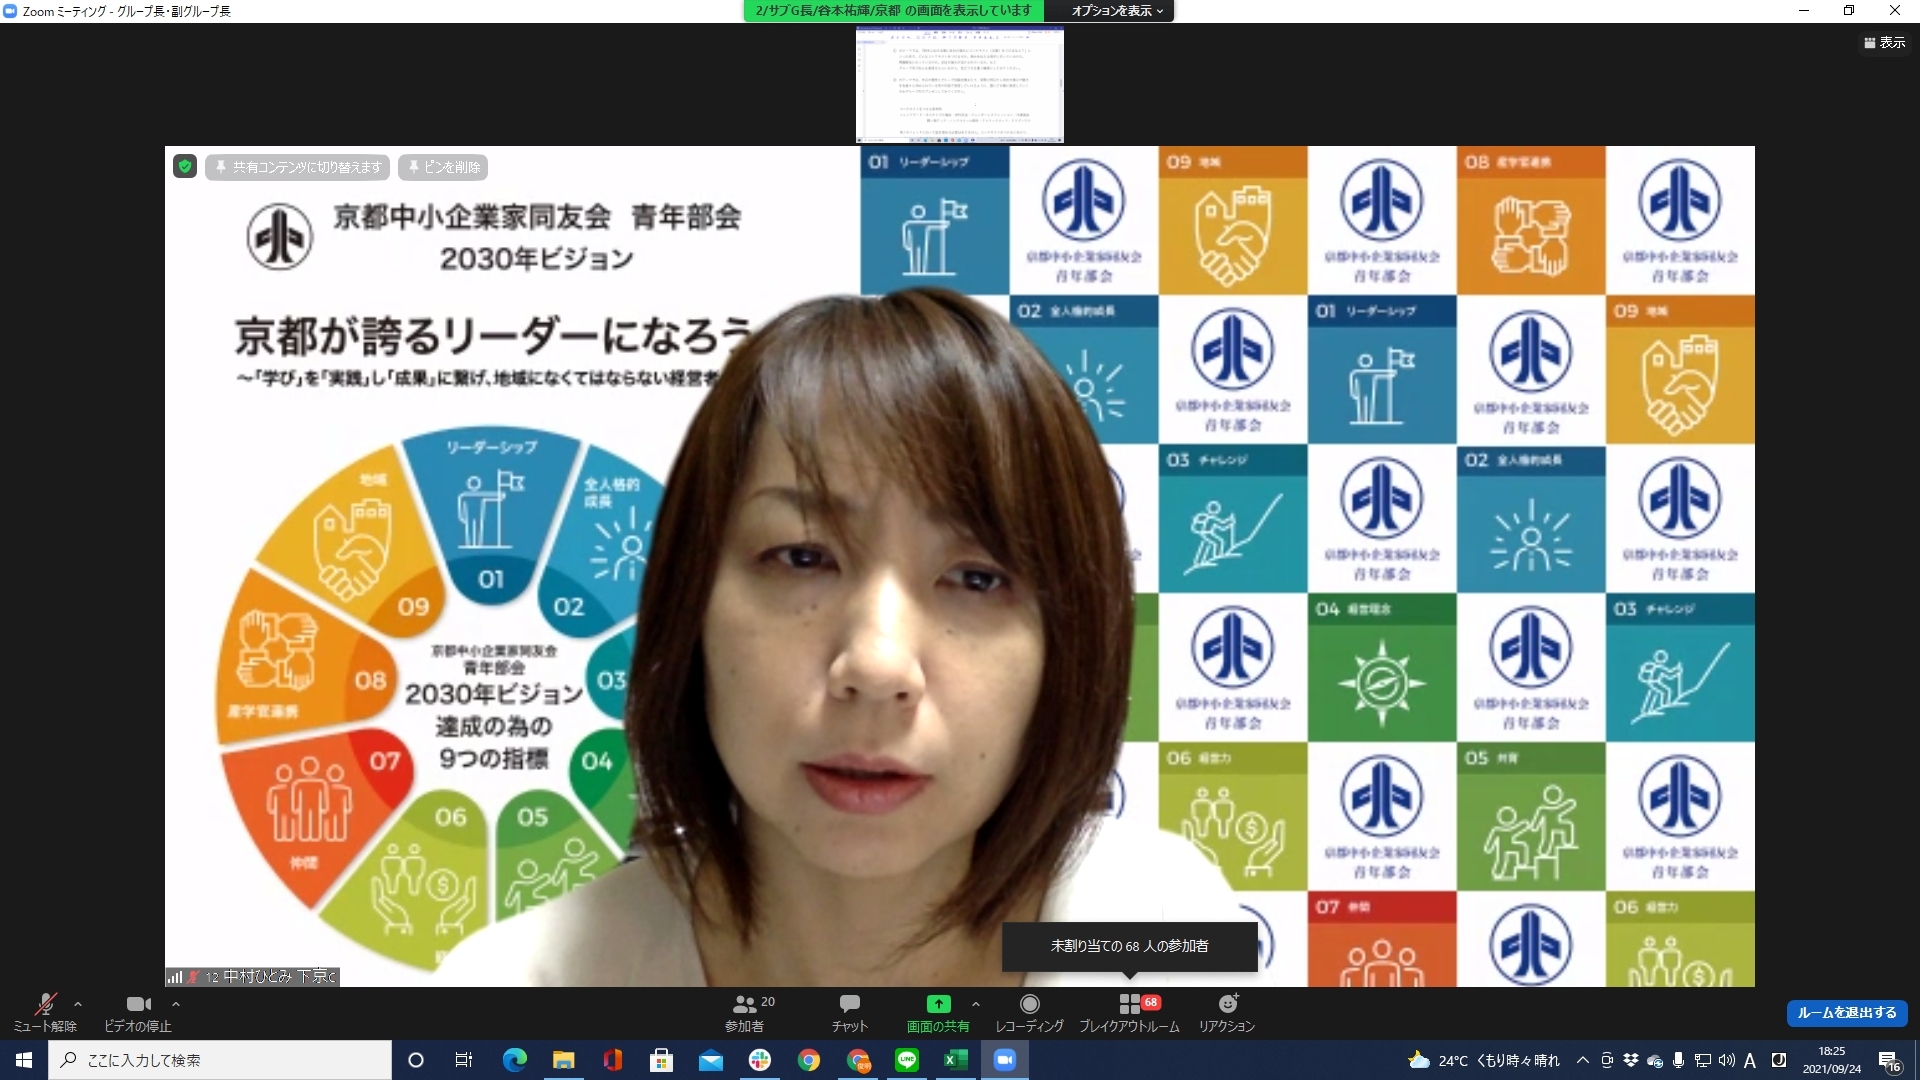This screenshot has width=1920, height=1080.
Task: Click the unassigned 68 participants tooltip
Action: (x=1130, y=945)
